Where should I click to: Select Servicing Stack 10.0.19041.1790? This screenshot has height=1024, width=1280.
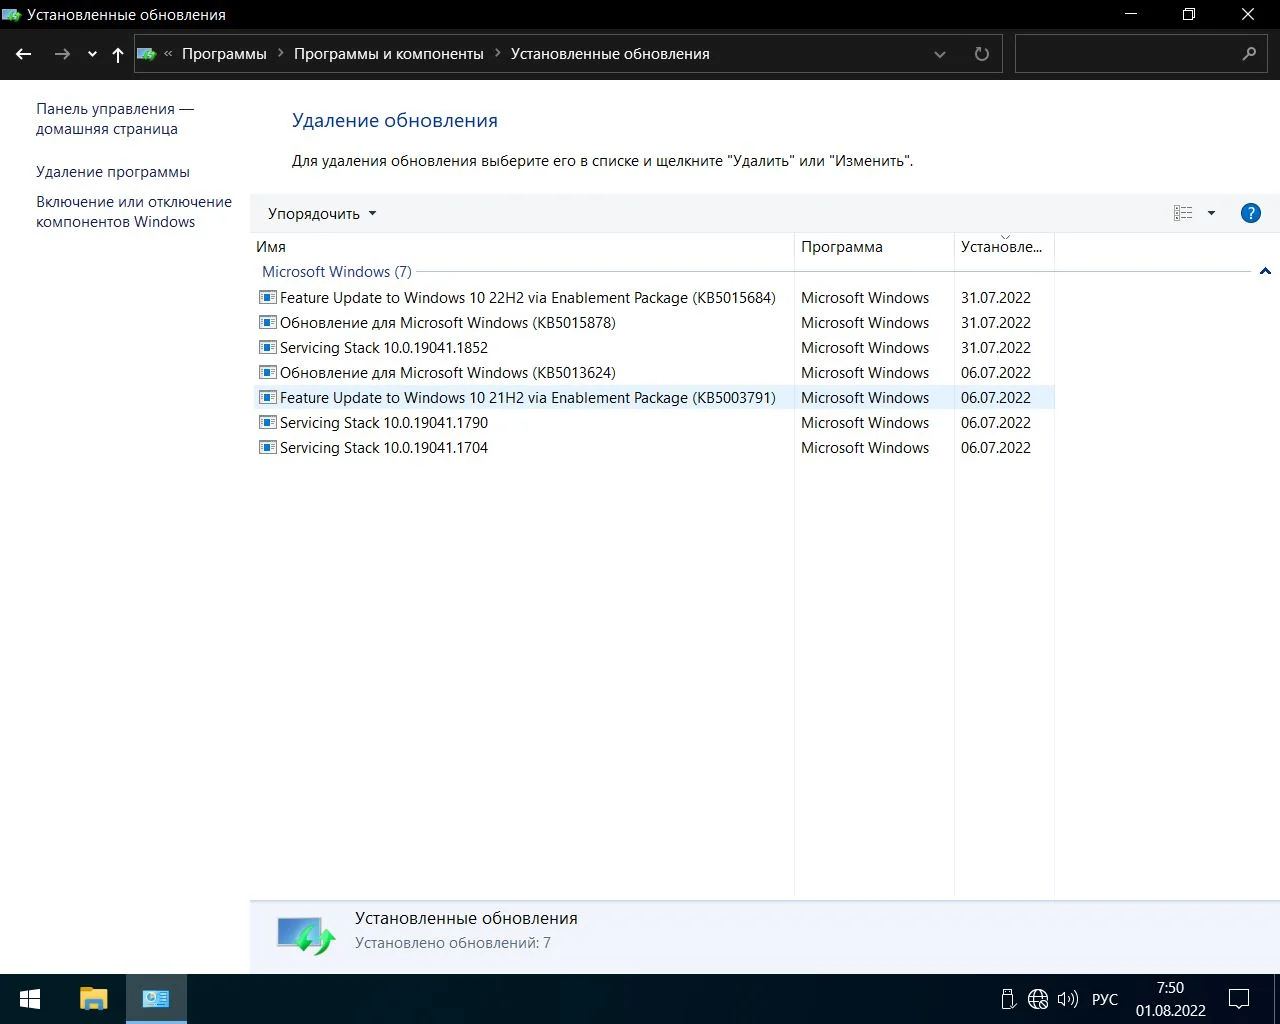coord(654,423)
